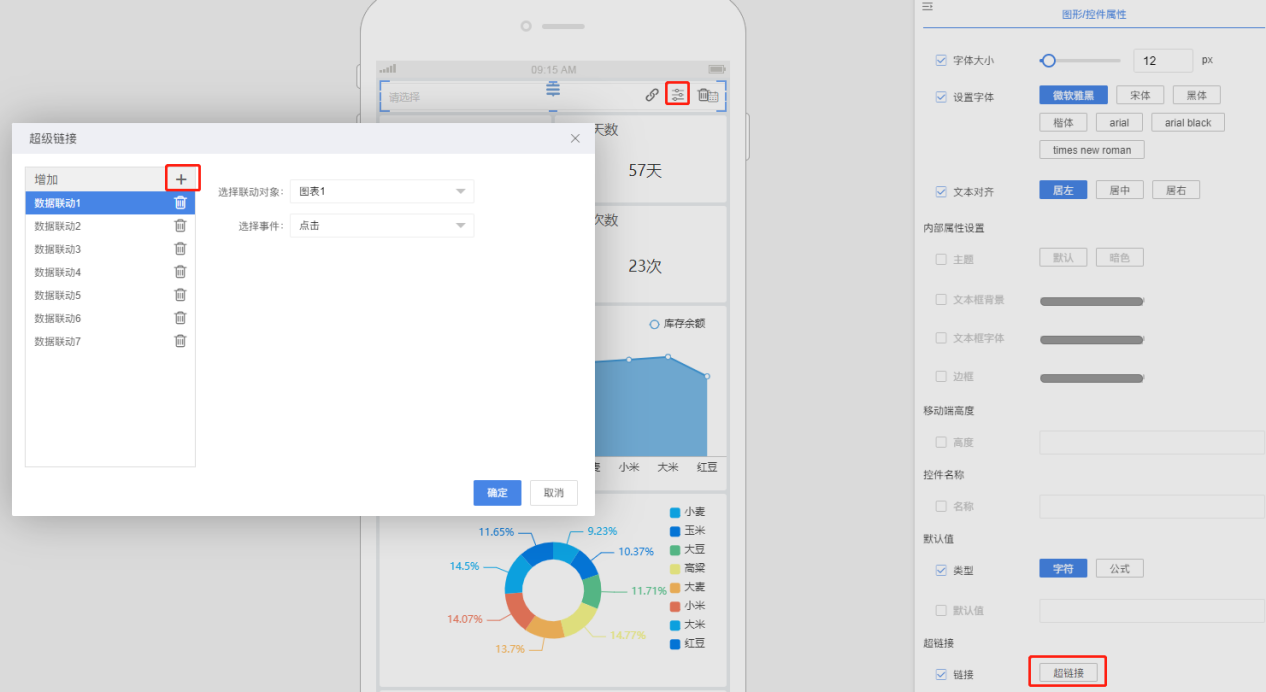Toggle the 字体大小 checkbox
The width and height of the screenshot is (1266, 692).
click(x=940, y=61)
